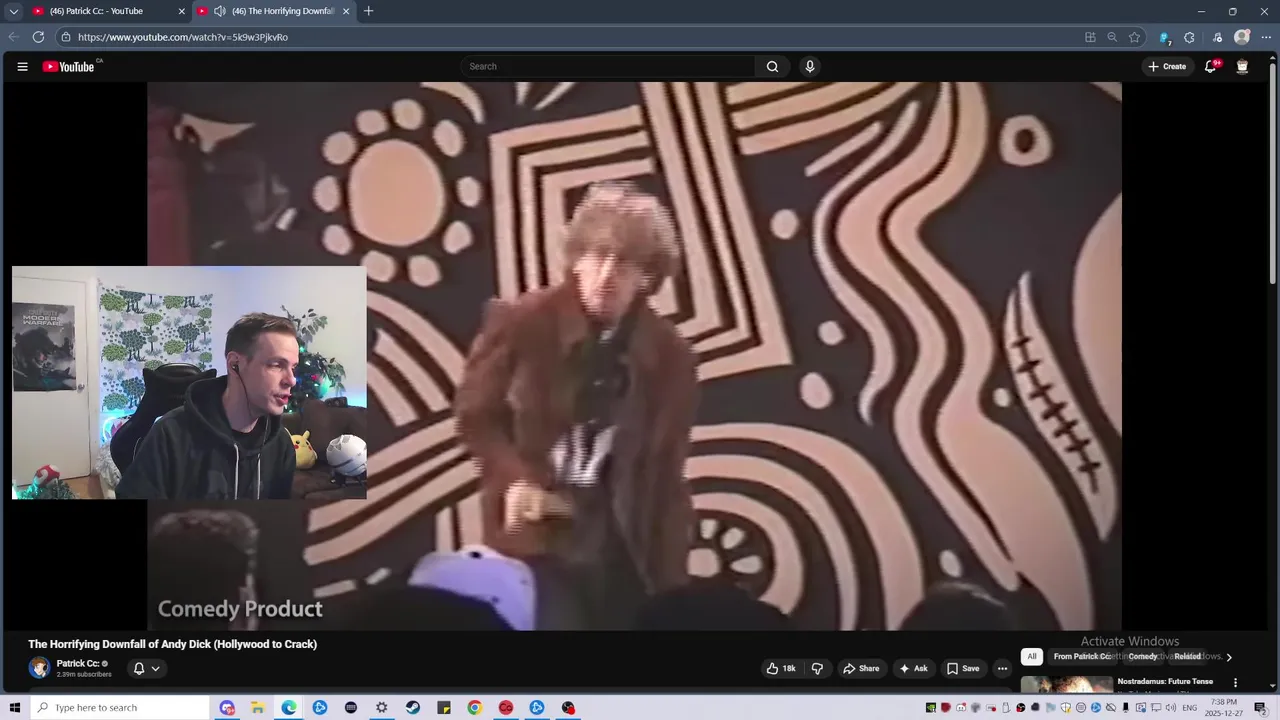Open options for Nostradamus: Future Tense video
Screen dimensions: 1280x720
coord(1235,683)
